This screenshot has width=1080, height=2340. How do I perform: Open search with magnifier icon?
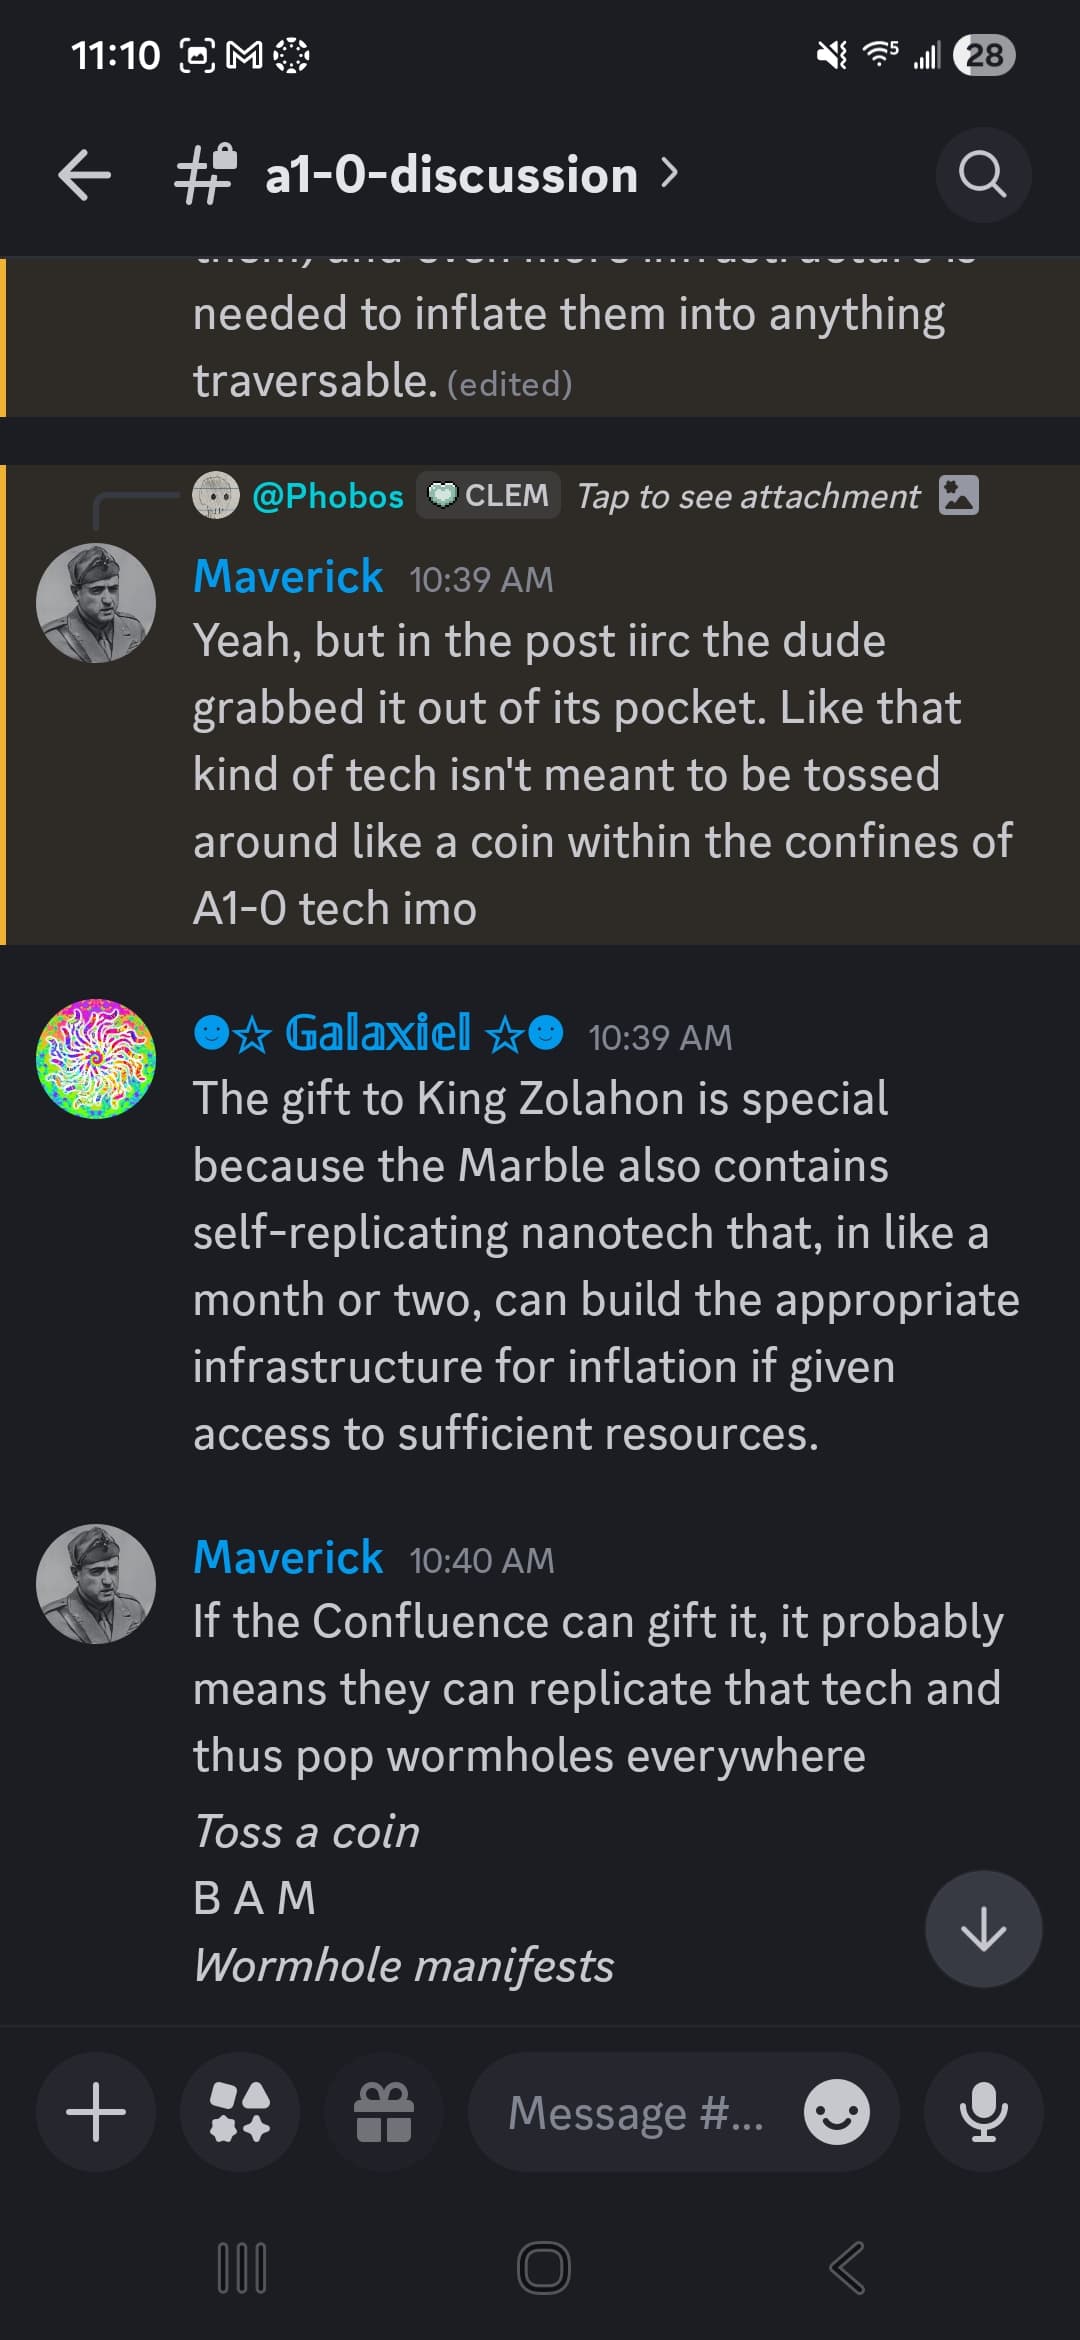coord(983,175)
